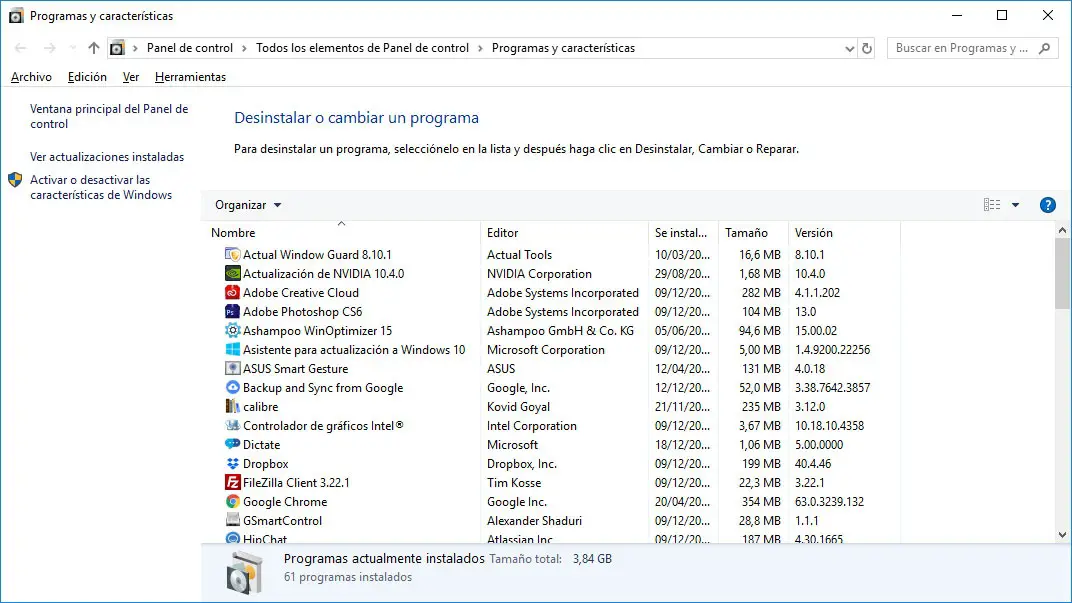Open the Ver menu
Image resolution: width=1072 pixels, height=603 pixels.
131,77
